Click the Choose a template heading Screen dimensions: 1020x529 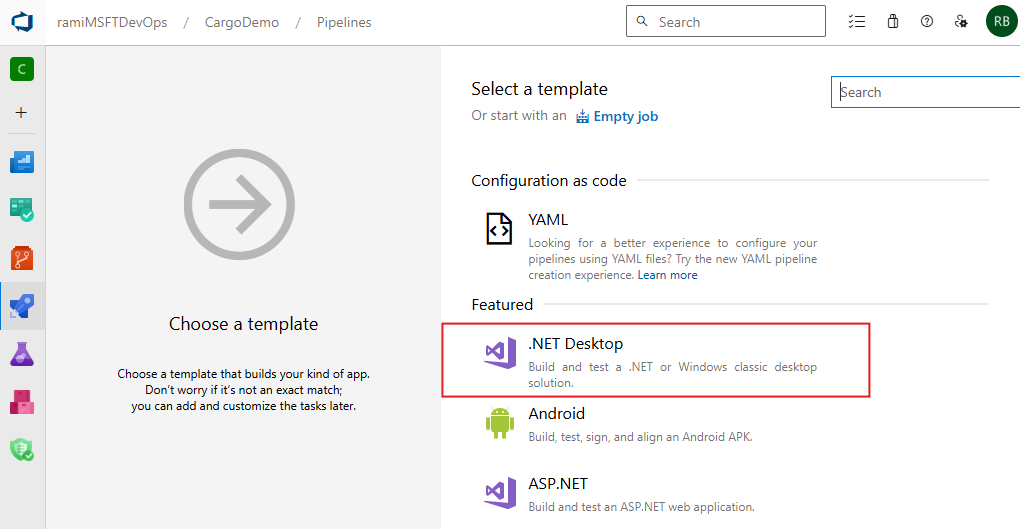pos(243,324)
